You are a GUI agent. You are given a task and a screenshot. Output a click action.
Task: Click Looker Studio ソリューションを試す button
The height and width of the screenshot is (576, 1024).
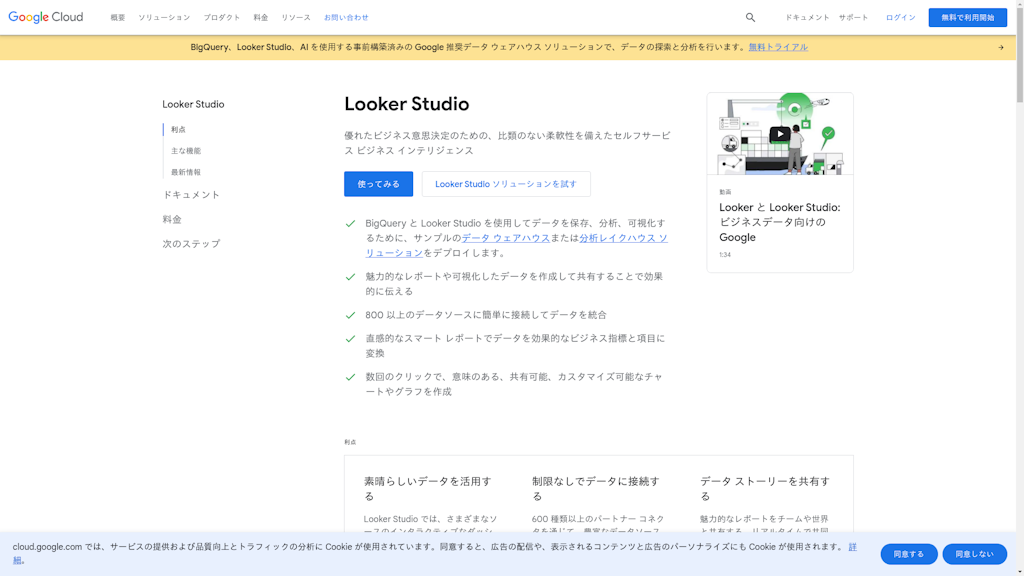coord(505,184)
